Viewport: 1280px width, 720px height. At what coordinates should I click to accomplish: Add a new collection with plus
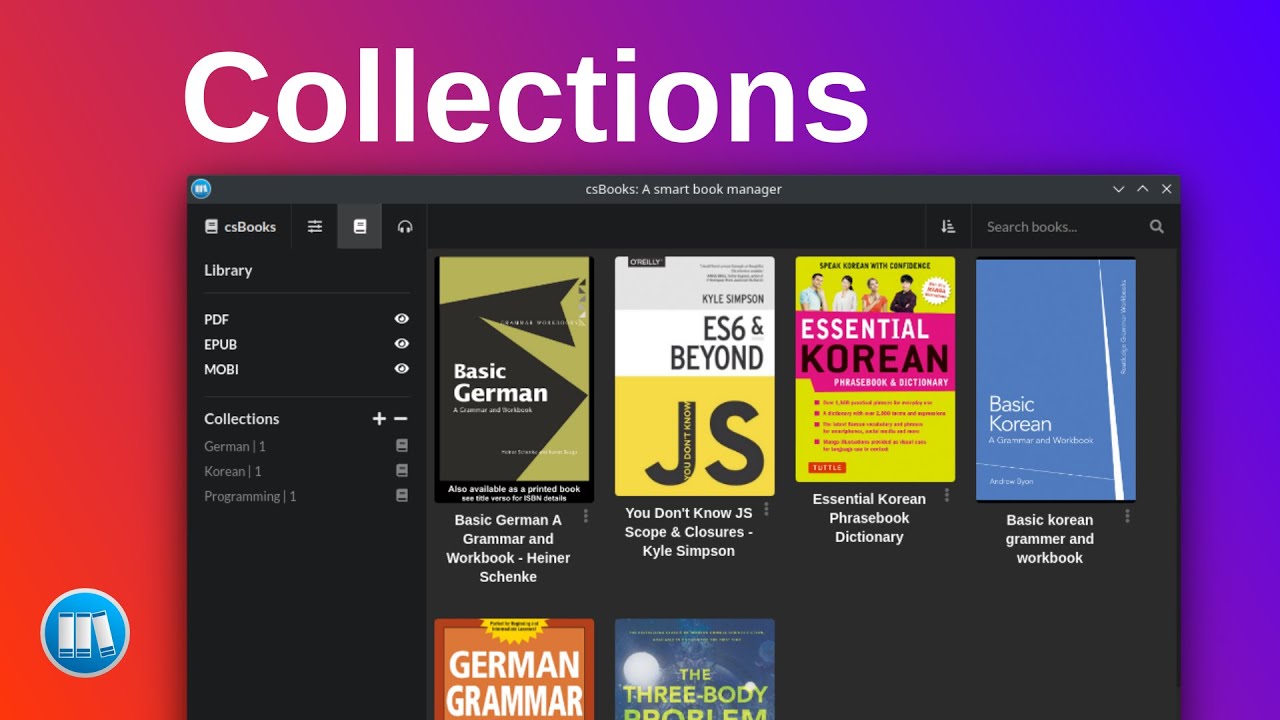click(x=379, y=419)
